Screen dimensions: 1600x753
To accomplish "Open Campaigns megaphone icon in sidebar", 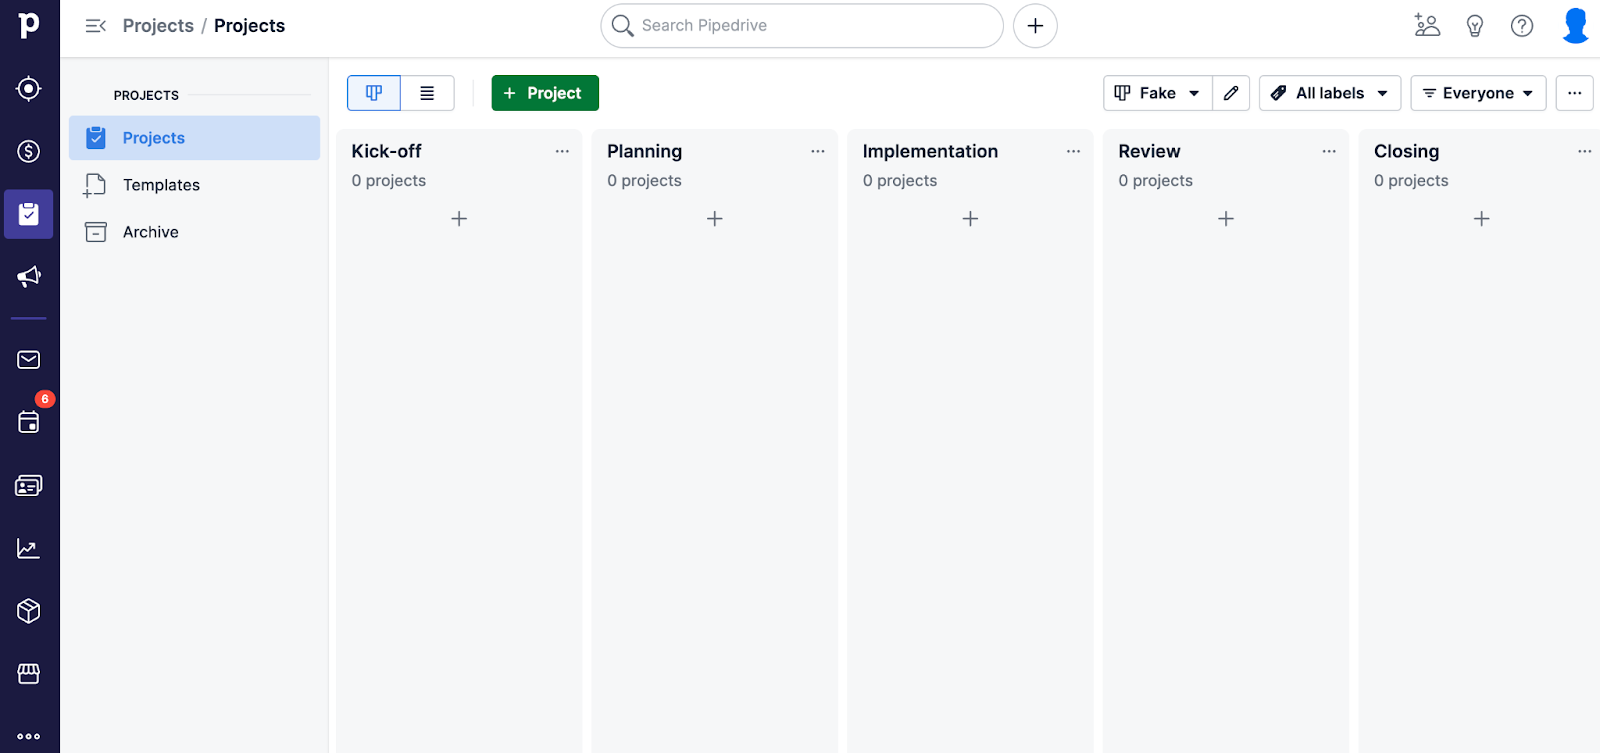I will (29, 277).
